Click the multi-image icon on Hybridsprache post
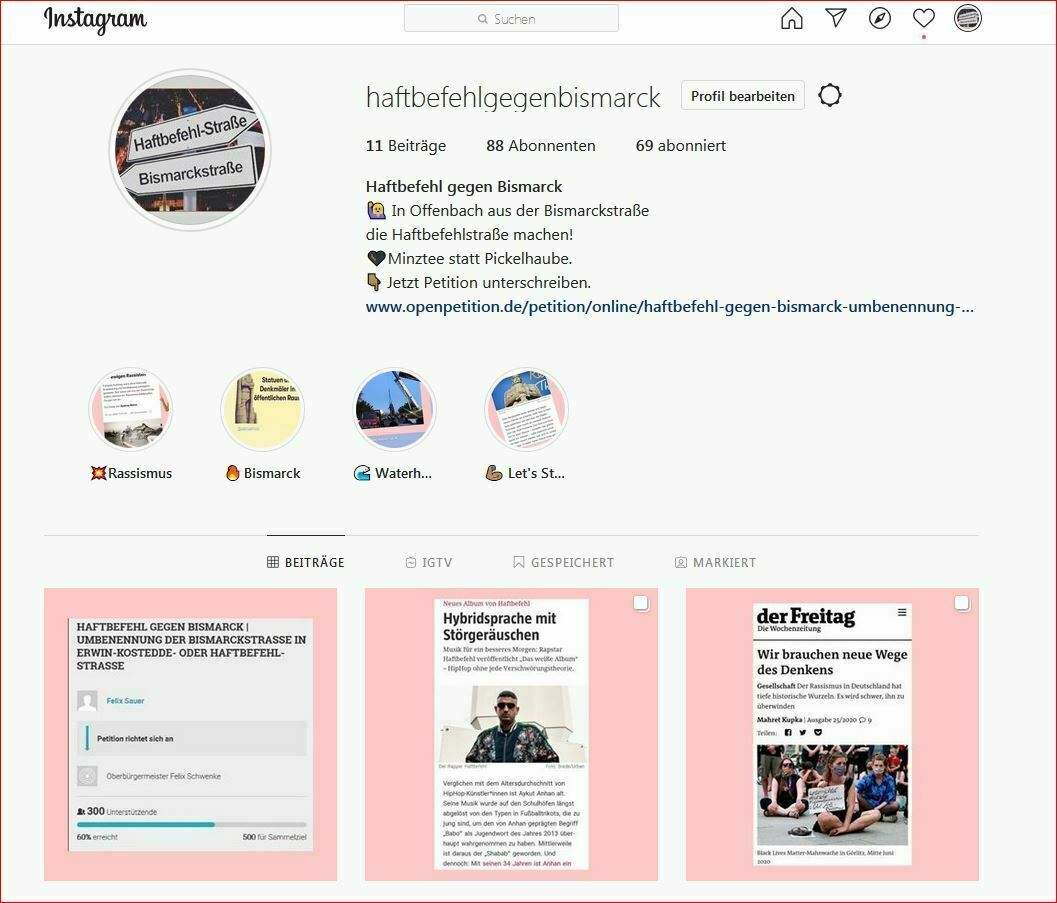The height and width of the screenshot is (903, 1057). tap(641, 603)
